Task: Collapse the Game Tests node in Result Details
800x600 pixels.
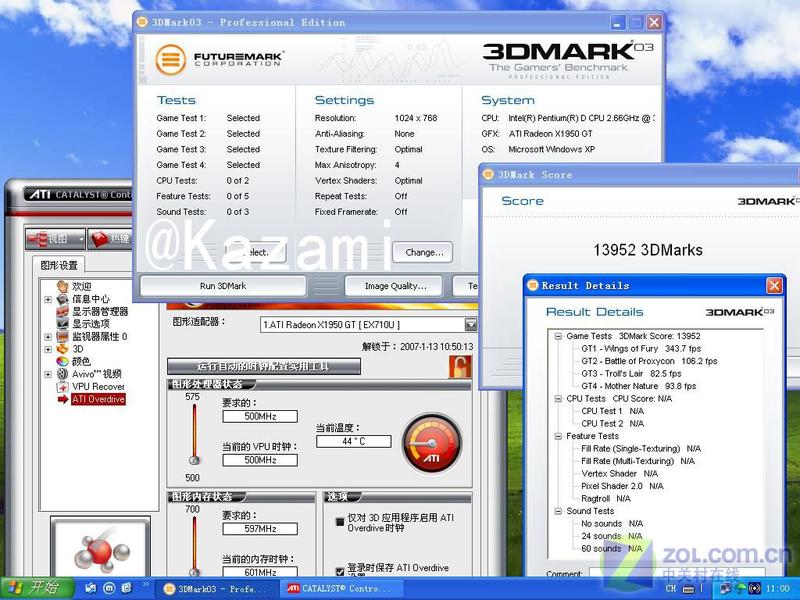Action: click(558, 336)
